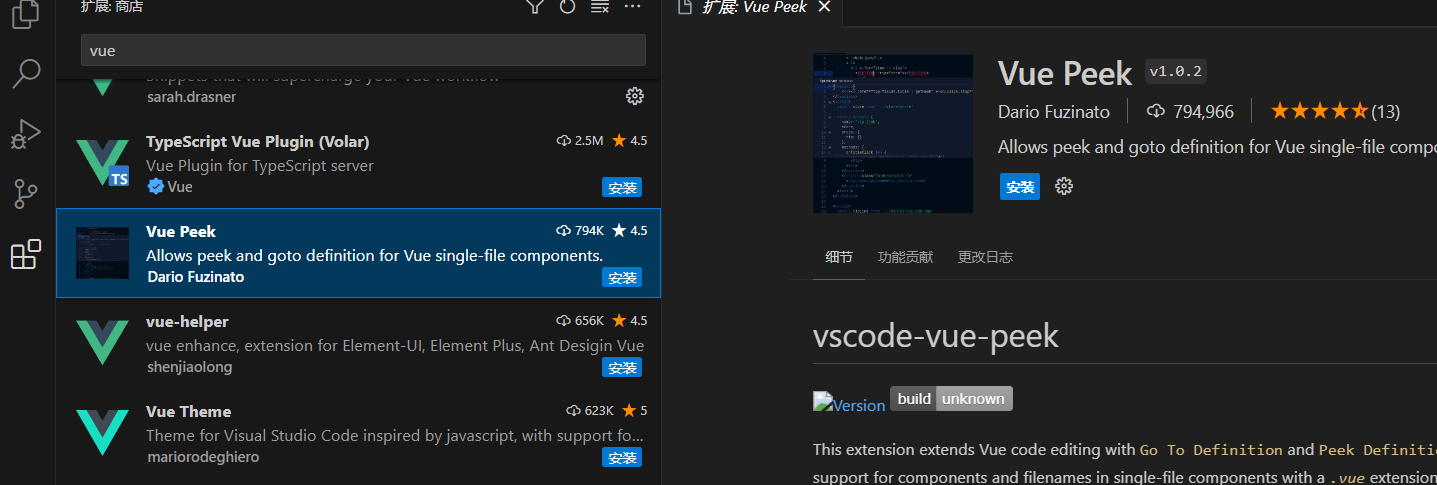Click the Vue Peek list rating 4.5
1437x485 pixels.
[629, 231]
